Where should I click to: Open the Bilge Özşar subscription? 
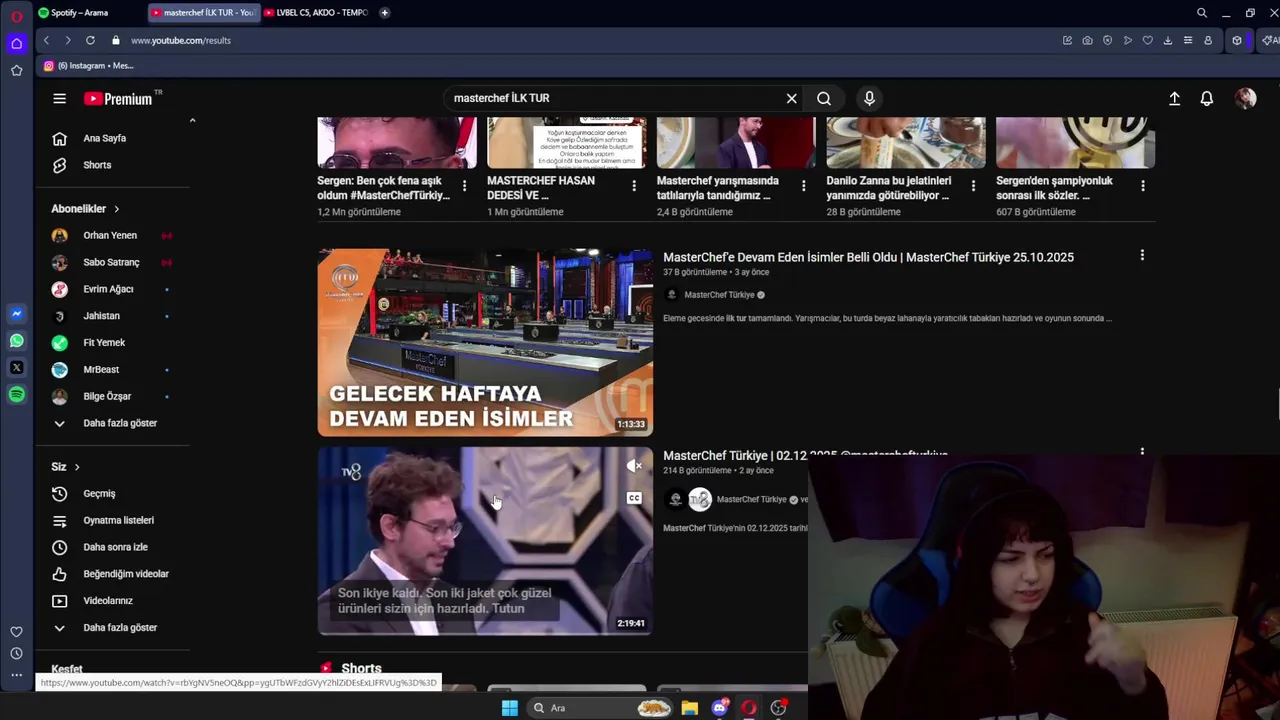point(107,396)
